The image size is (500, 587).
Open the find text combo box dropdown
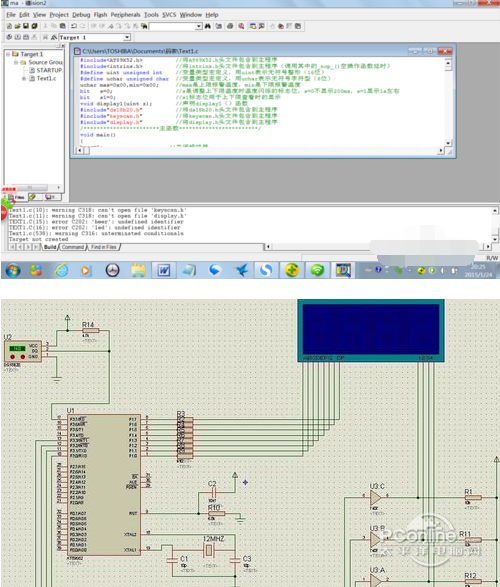coord(199,26)
